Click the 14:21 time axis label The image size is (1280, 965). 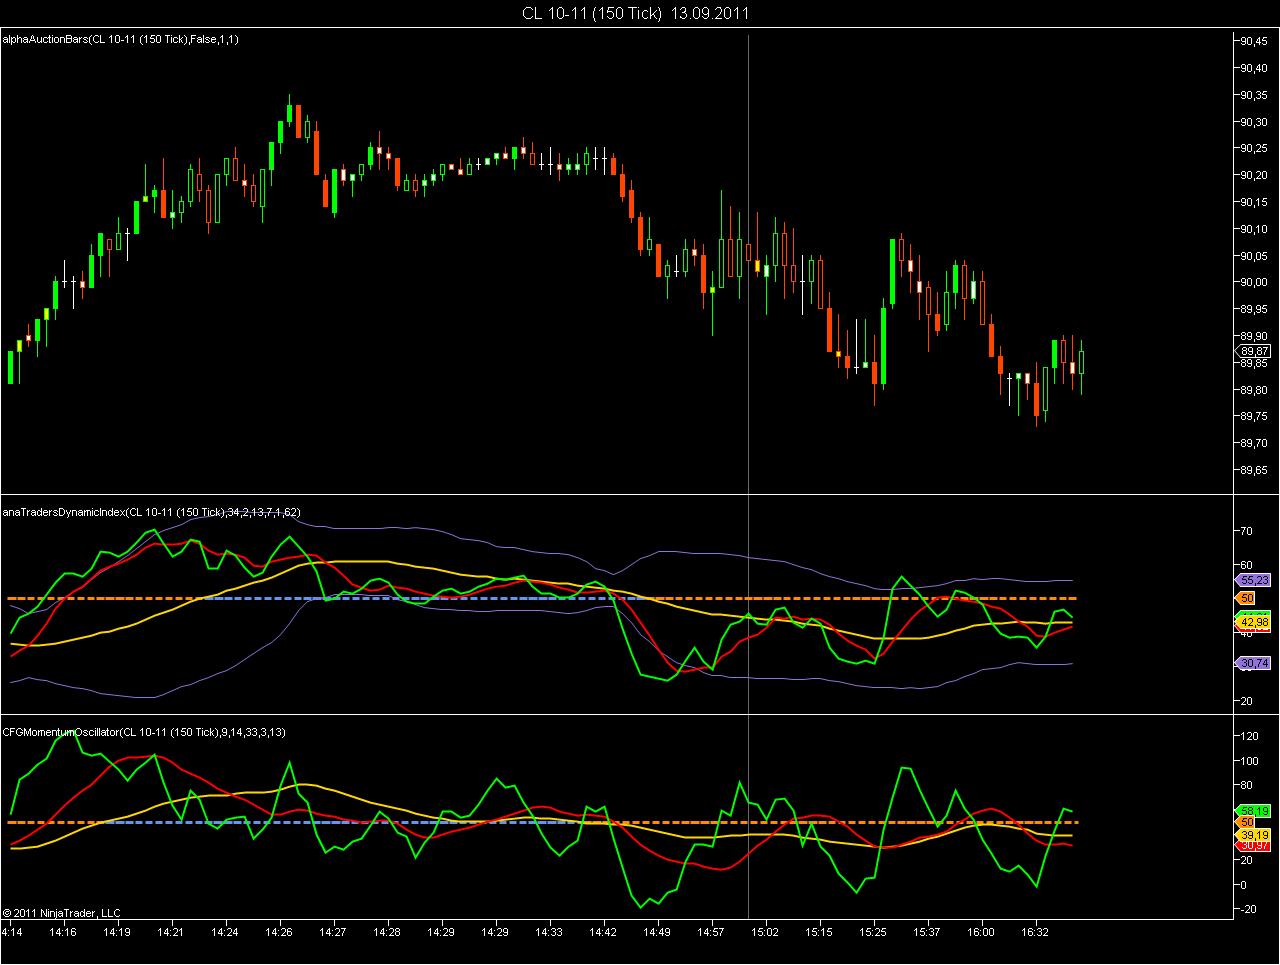(171, 931)
